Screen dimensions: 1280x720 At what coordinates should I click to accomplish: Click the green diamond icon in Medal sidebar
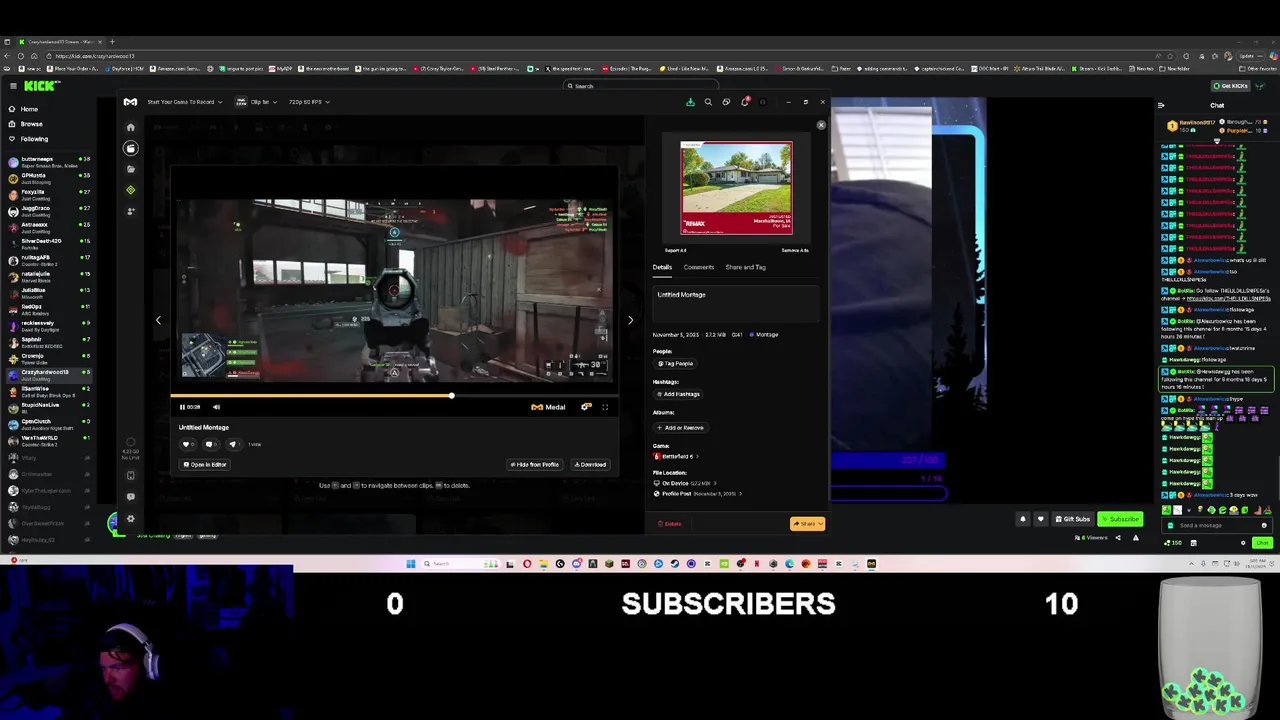coord(130,190)
